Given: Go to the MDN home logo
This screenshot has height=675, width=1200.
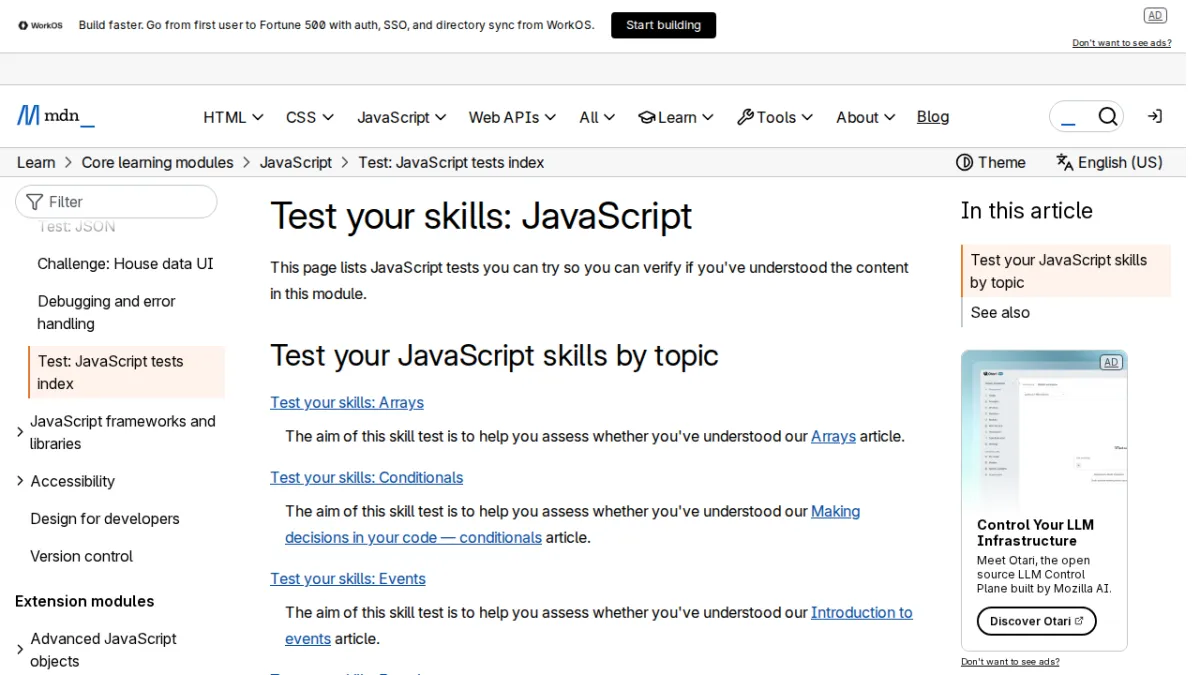Looking at the screenshot, I should click(x=56, y=116).
